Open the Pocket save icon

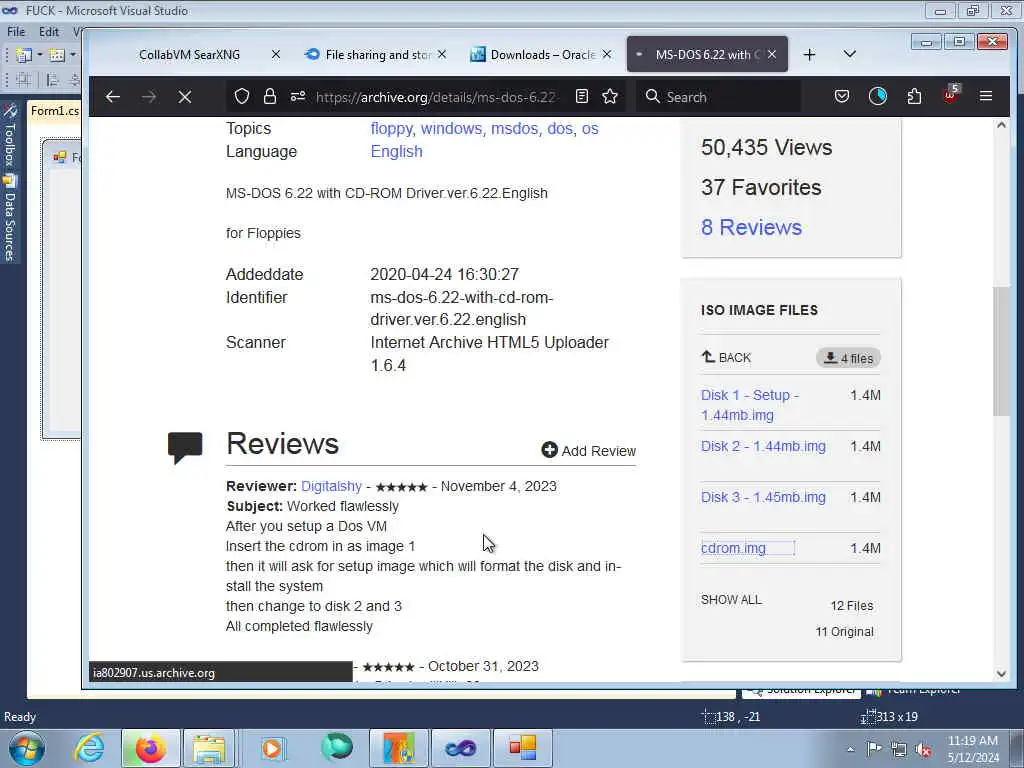(x=842, y=97)
